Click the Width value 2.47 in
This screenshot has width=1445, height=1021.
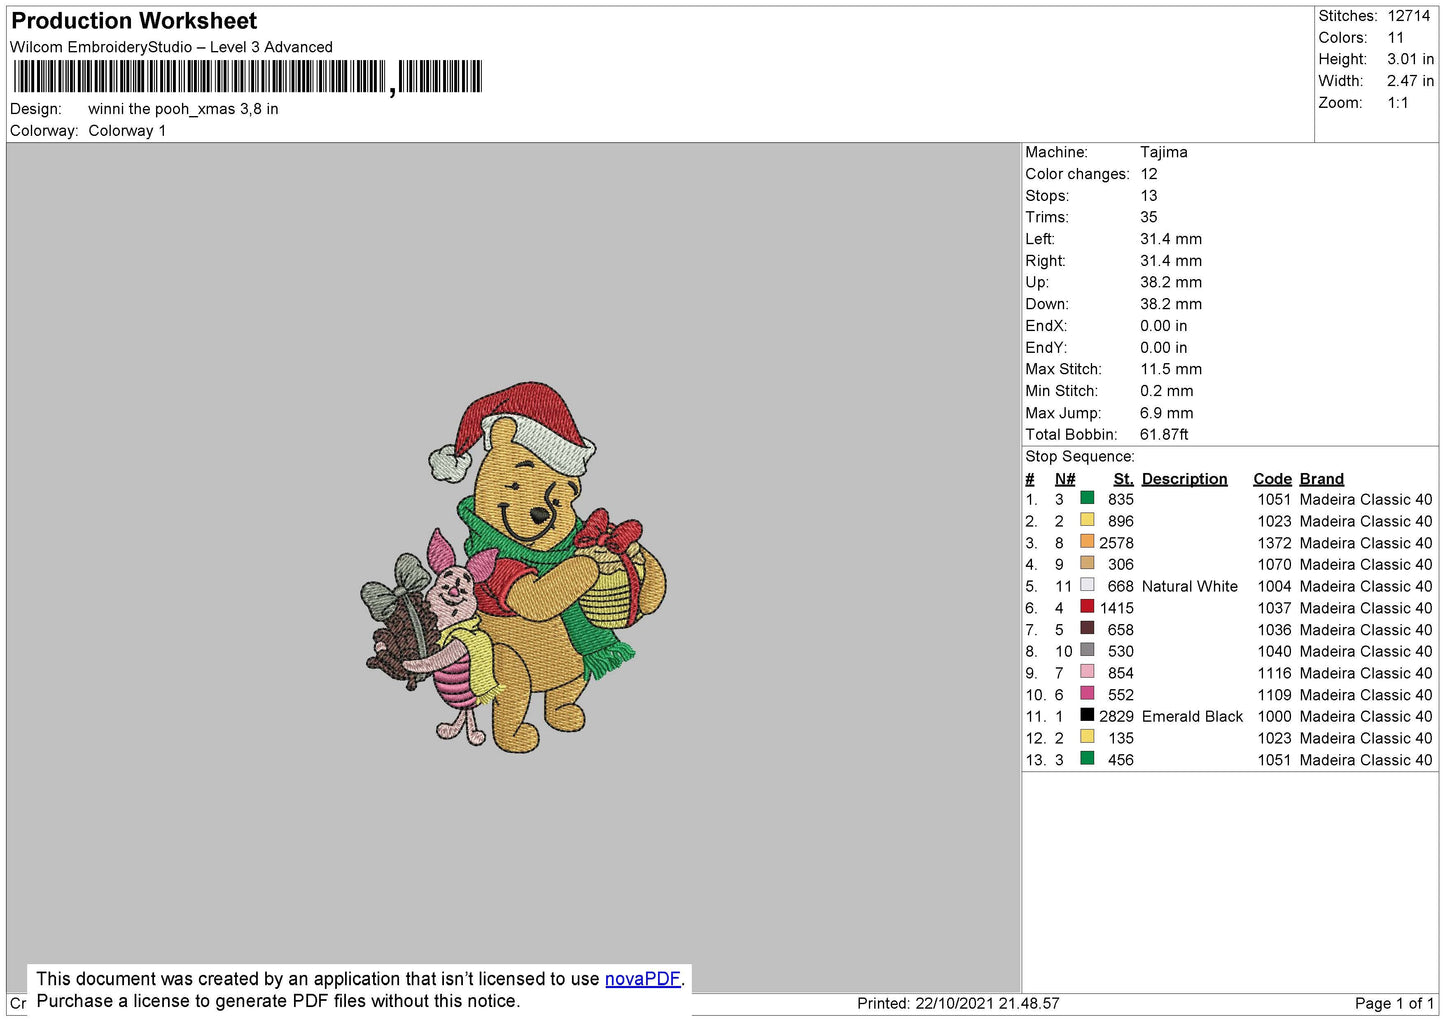point(1410,81)
